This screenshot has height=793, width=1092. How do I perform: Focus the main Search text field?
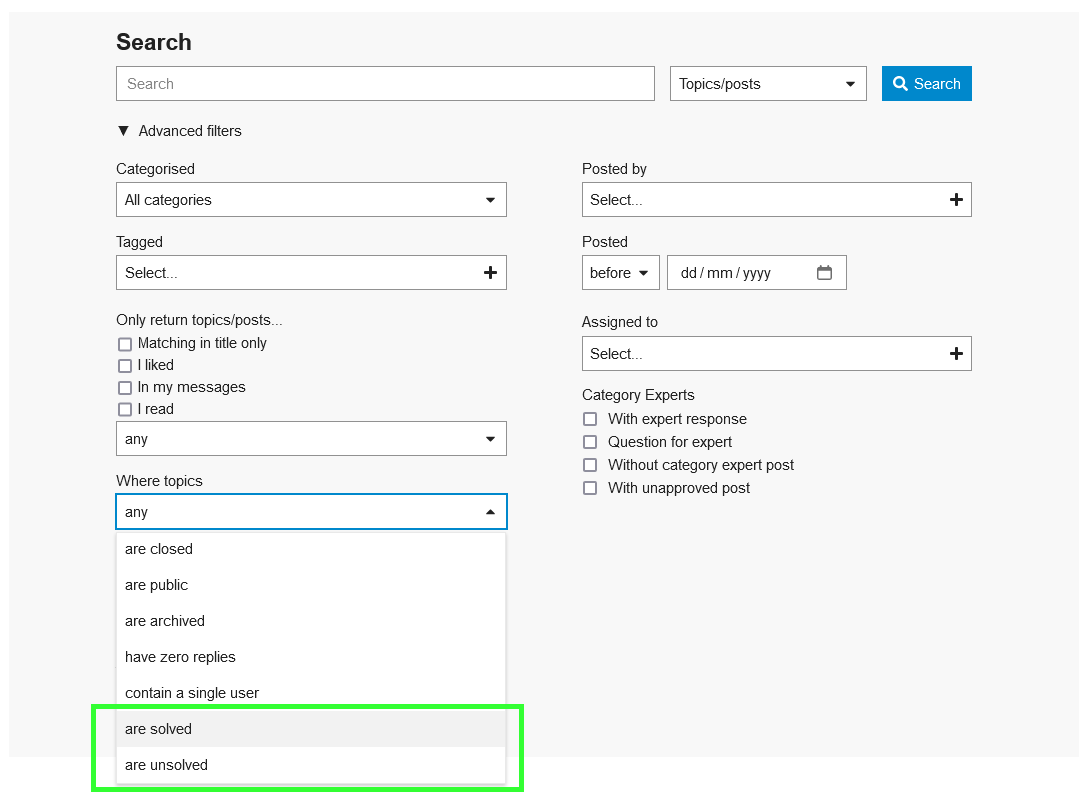pyautogui.click(x=385, y=84)
